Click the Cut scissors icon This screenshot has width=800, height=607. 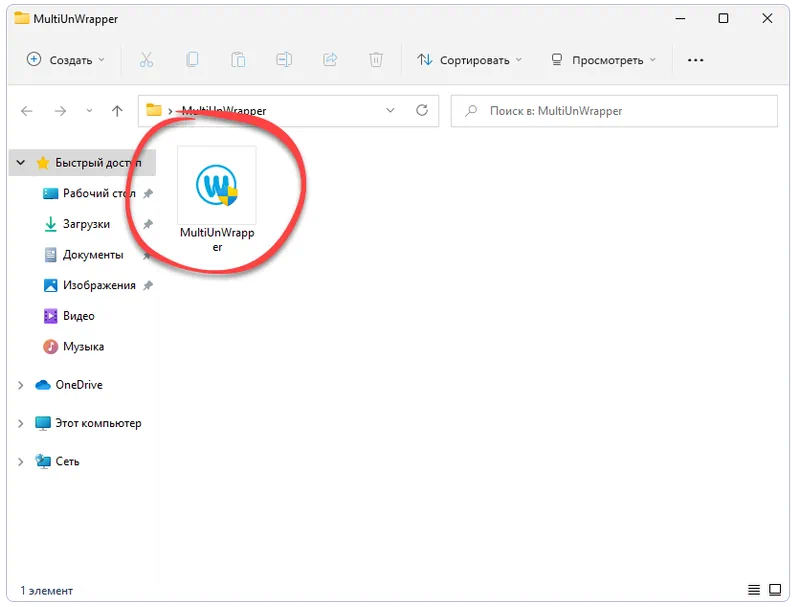[146, 60]
